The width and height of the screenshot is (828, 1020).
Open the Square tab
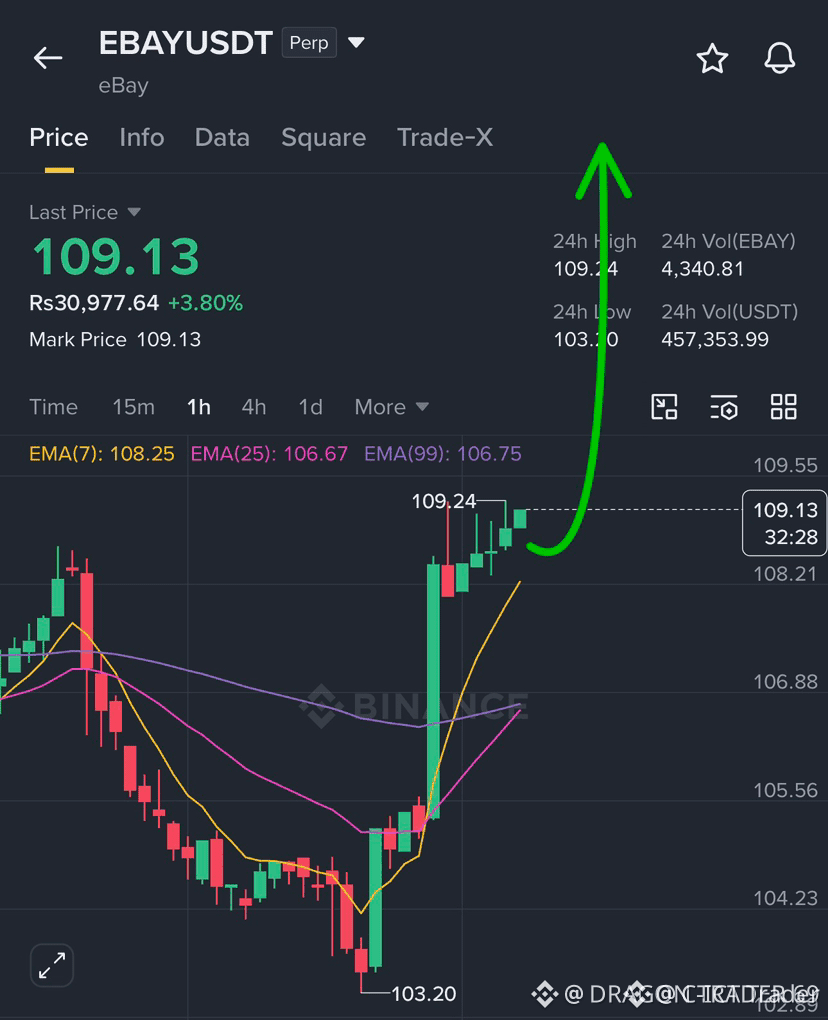pyautogui.click(x=323, y=138)
